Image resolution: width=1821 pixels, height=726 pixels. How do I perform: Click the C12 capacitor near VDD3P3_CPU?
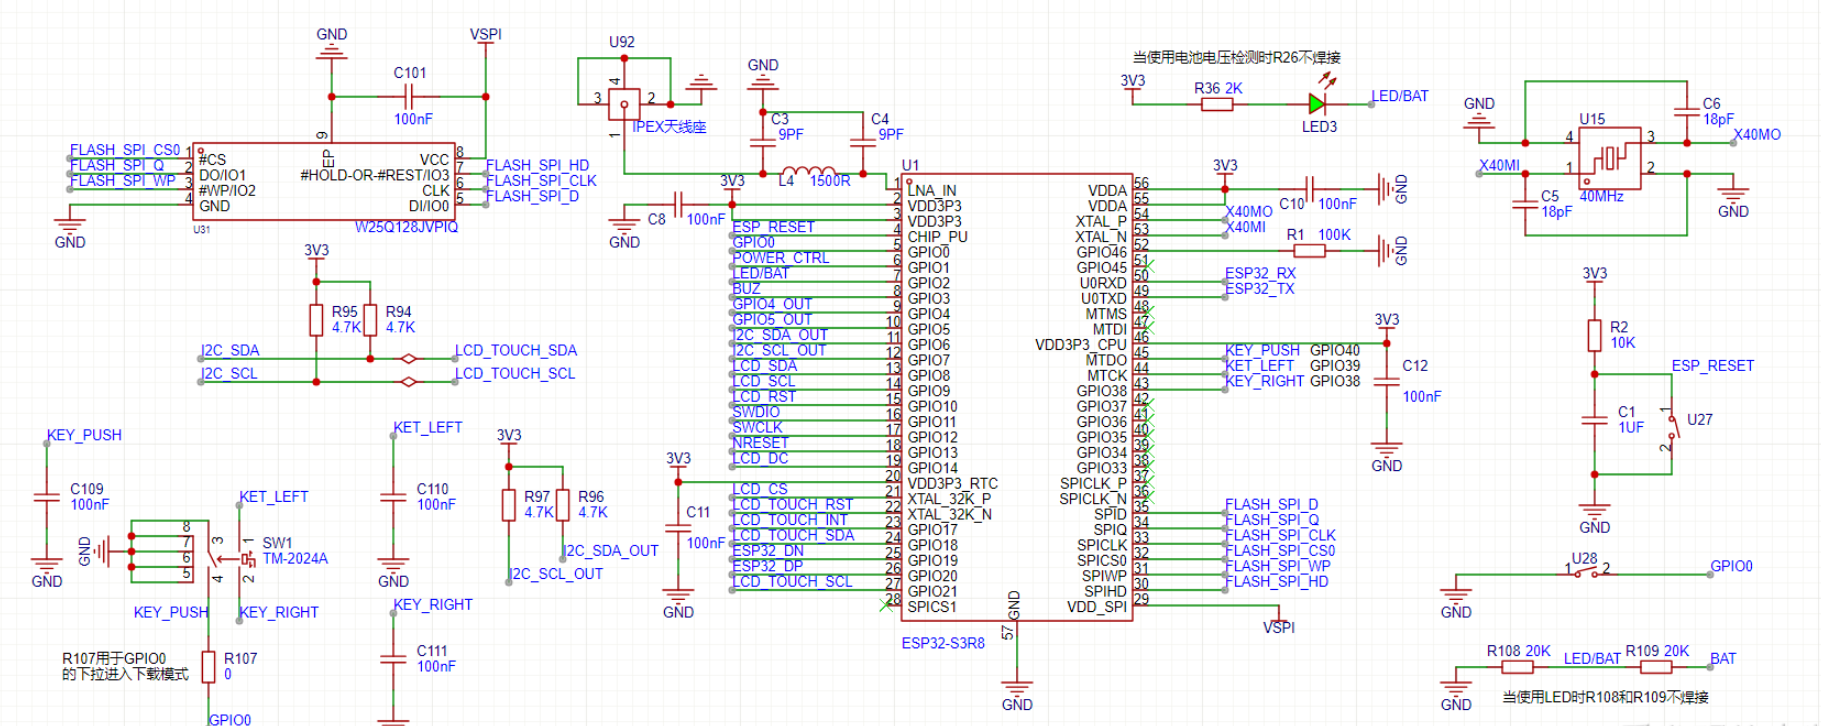[1386, 381]
